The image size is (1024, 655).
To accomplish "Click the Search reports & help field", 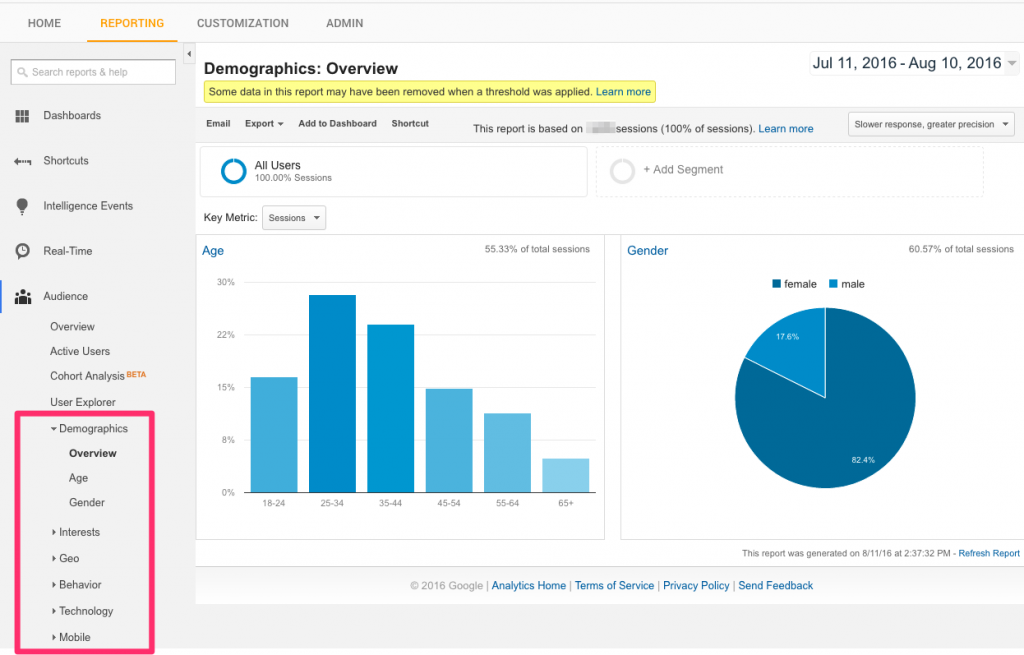I will click(93, 72).
